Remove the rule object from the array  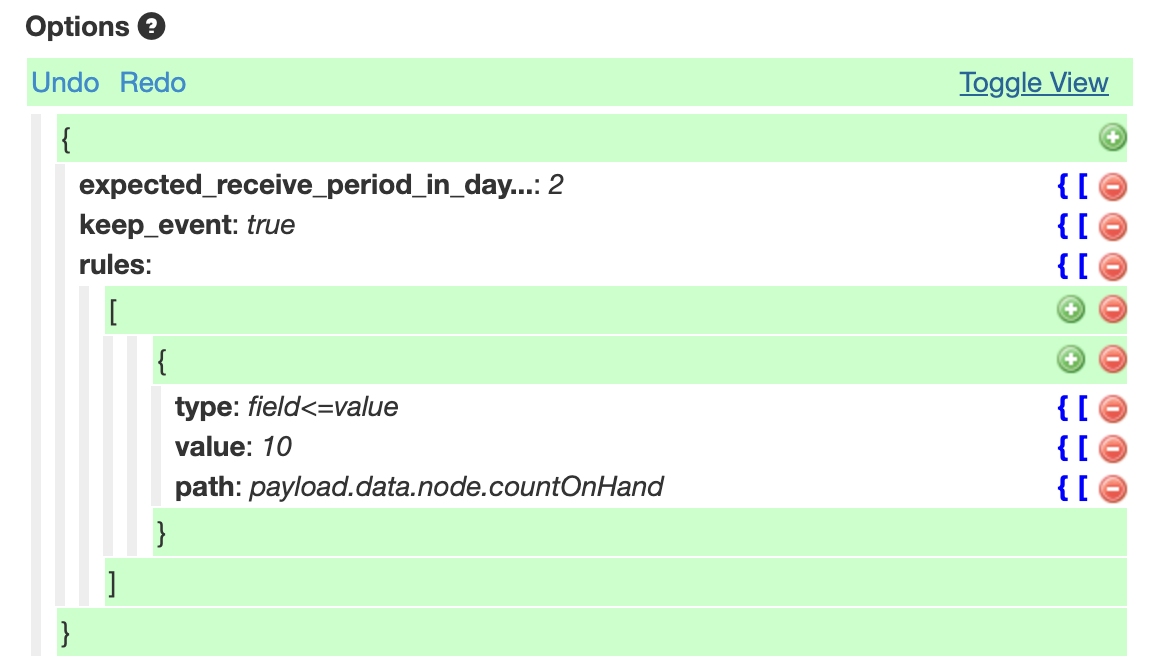coord(1113,359)
